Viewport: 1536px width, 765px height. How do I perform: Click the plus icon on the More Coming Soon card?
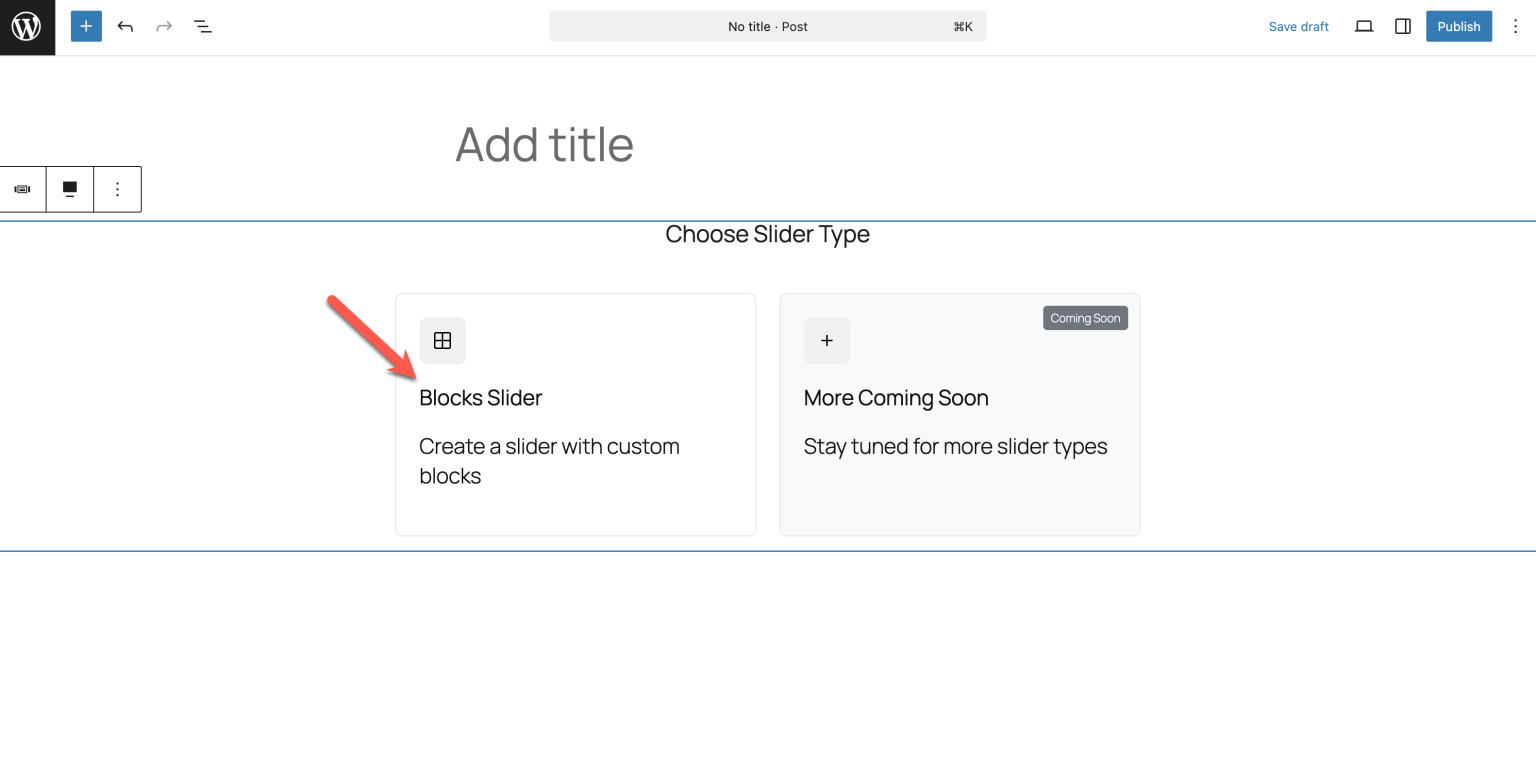827,340
